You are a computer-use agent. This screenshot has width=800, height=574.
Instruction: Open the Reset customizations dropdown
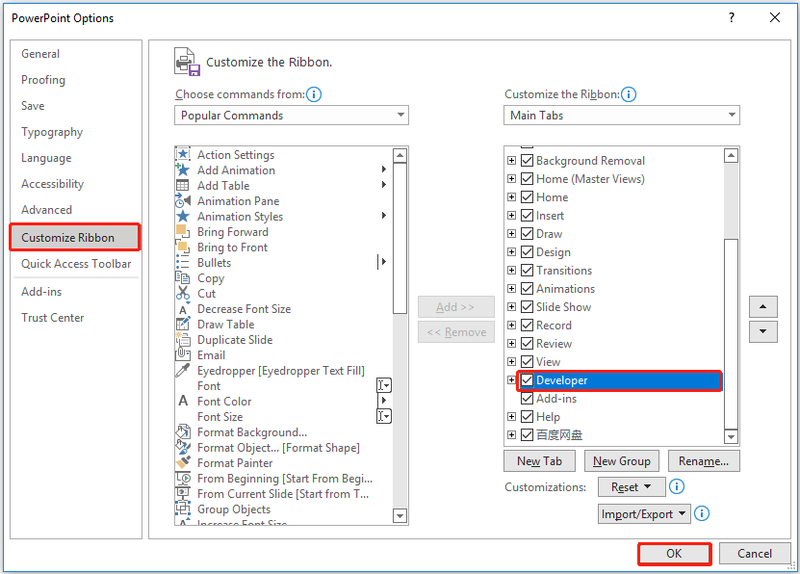tap(632, 487)
